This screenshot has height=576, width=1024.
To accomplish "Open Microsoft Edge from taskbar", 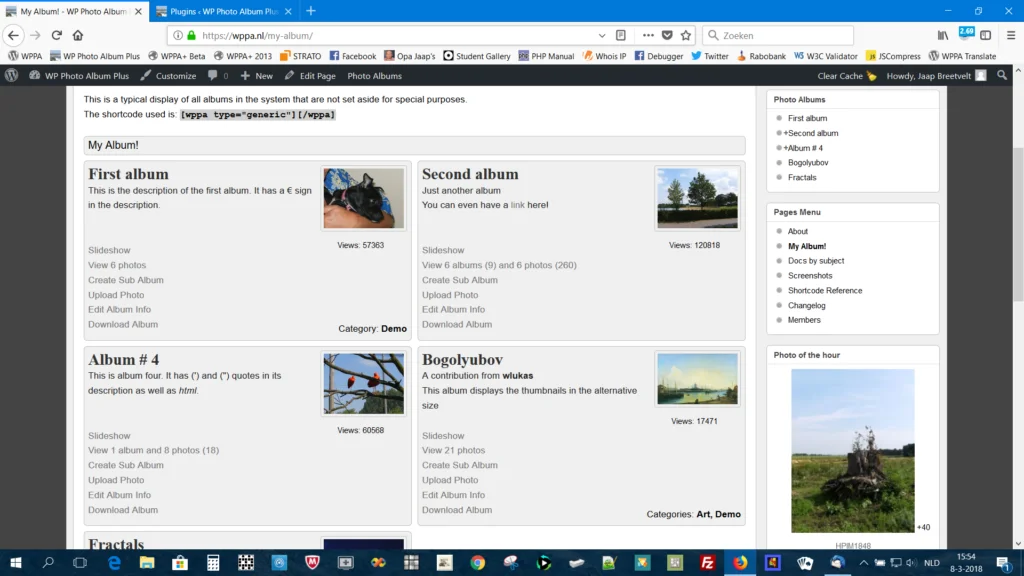I will tap(114, 562).
